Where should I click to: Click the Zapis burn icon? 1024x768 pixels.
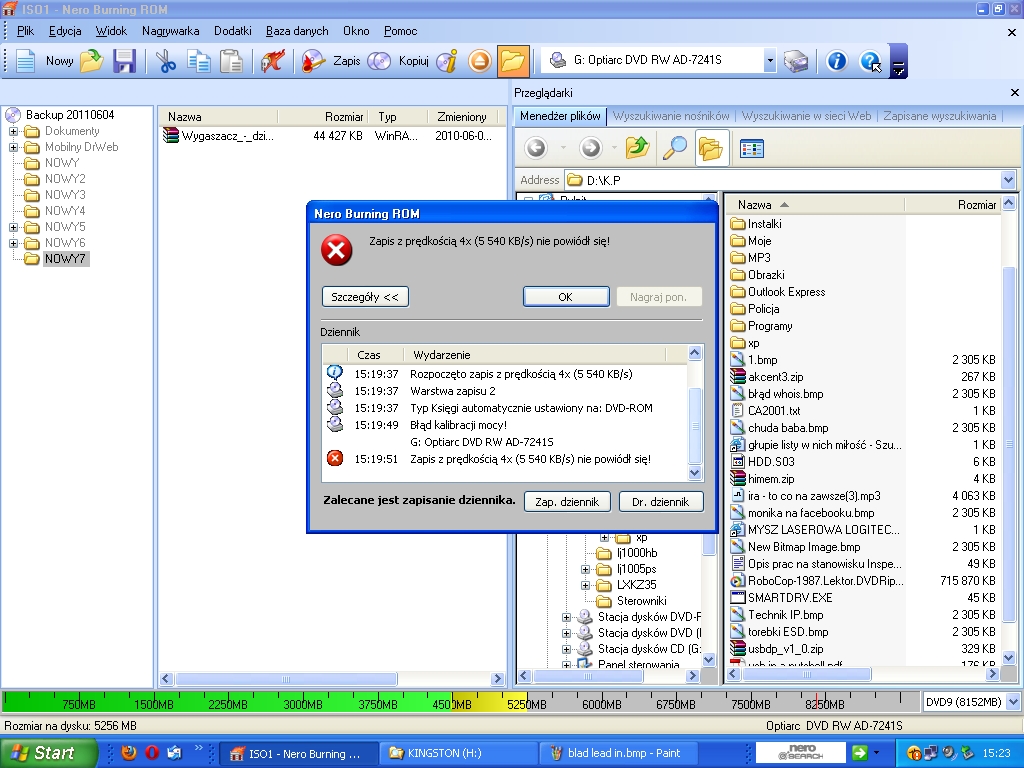313,61
